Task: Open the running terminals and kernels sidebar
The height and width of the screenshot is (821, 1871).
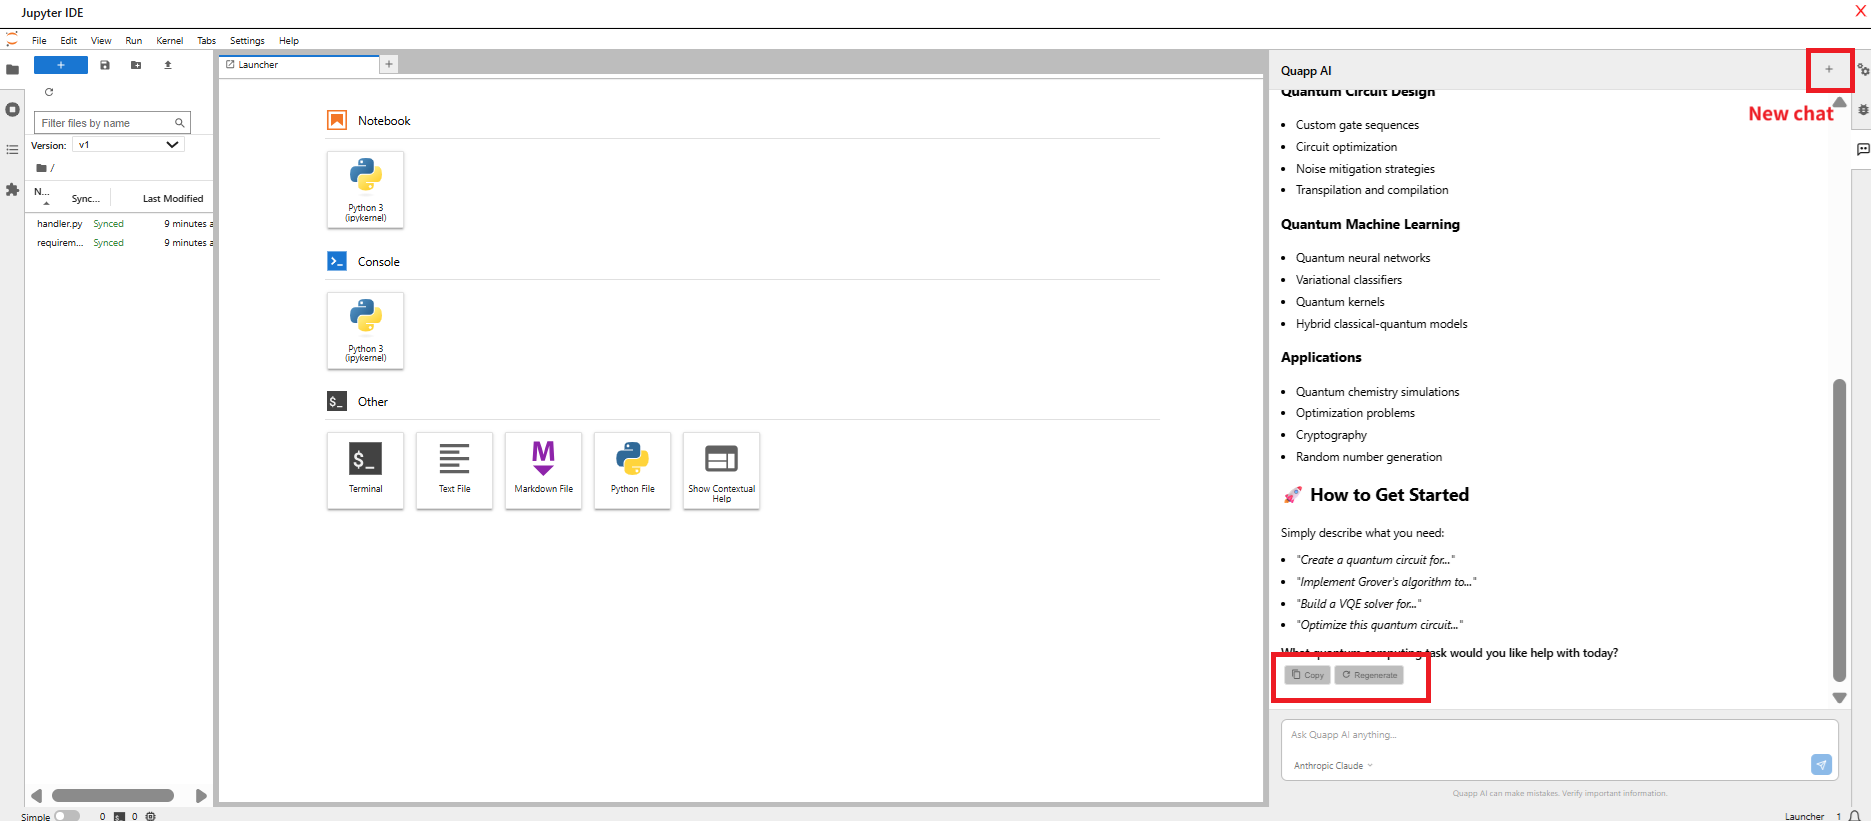Action: (12, 109)
